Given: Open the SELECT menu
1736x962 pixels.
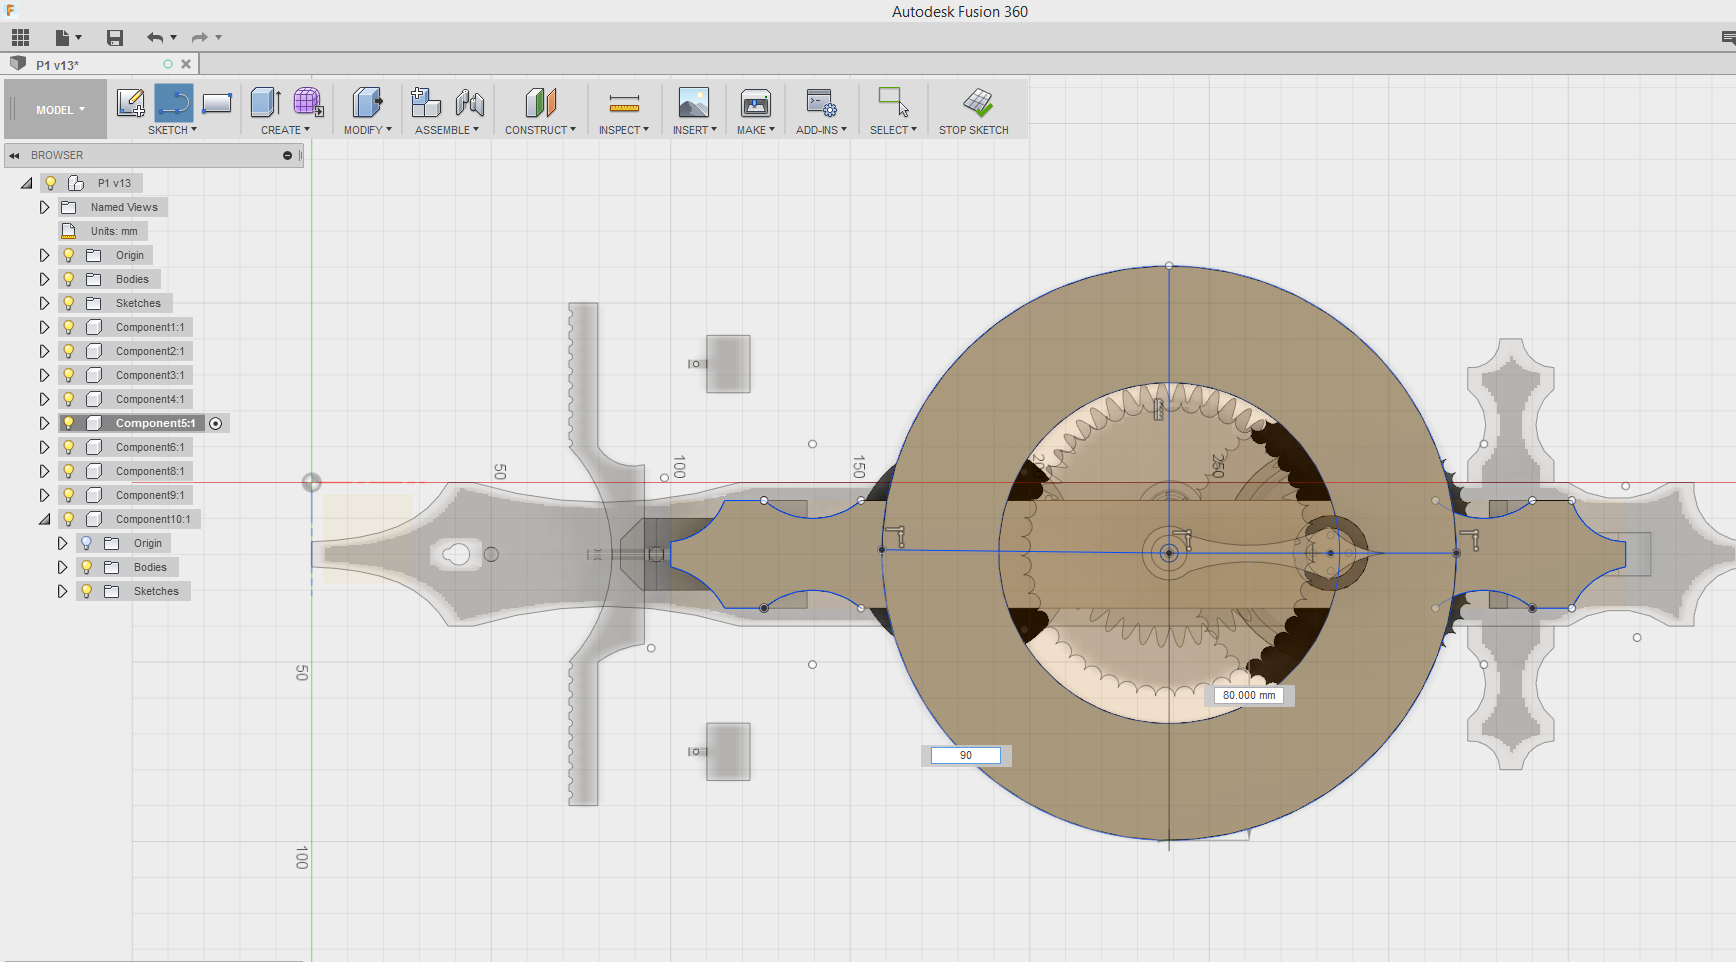Looking at the screenshot, I should [893, 130].
